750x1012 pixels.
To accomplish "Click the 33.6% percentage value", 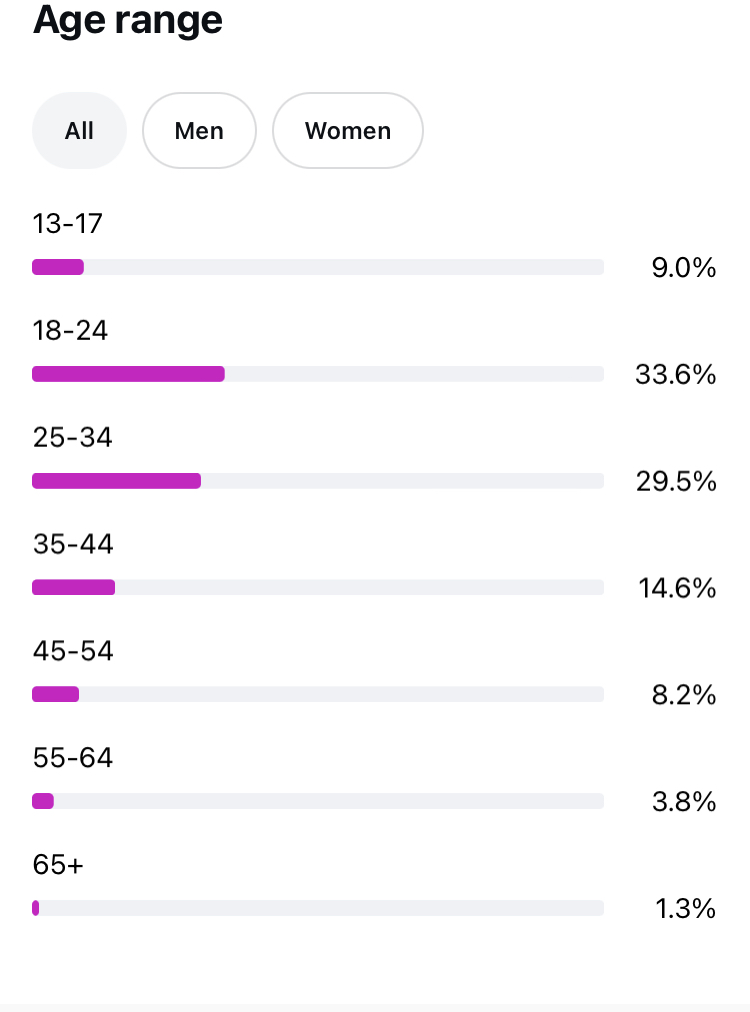I will 676,375.
